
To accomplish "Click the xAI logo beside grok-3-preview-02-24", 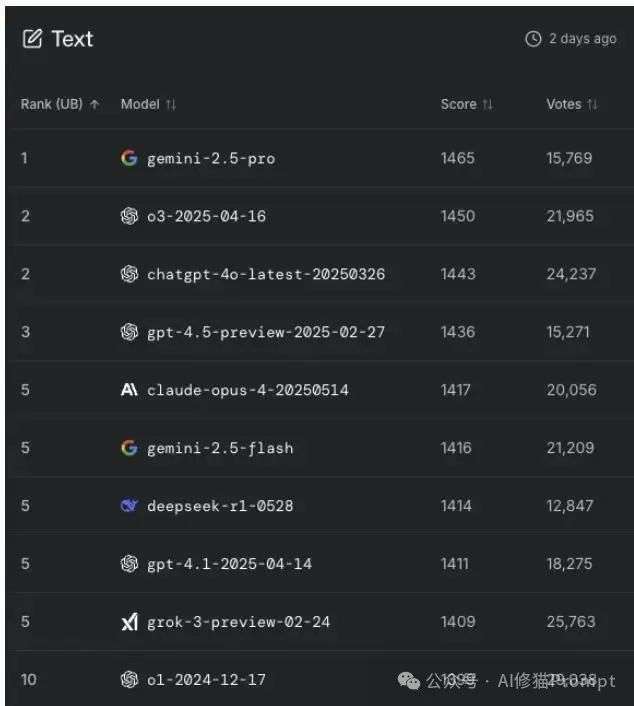I will click(x=130, y=622).
